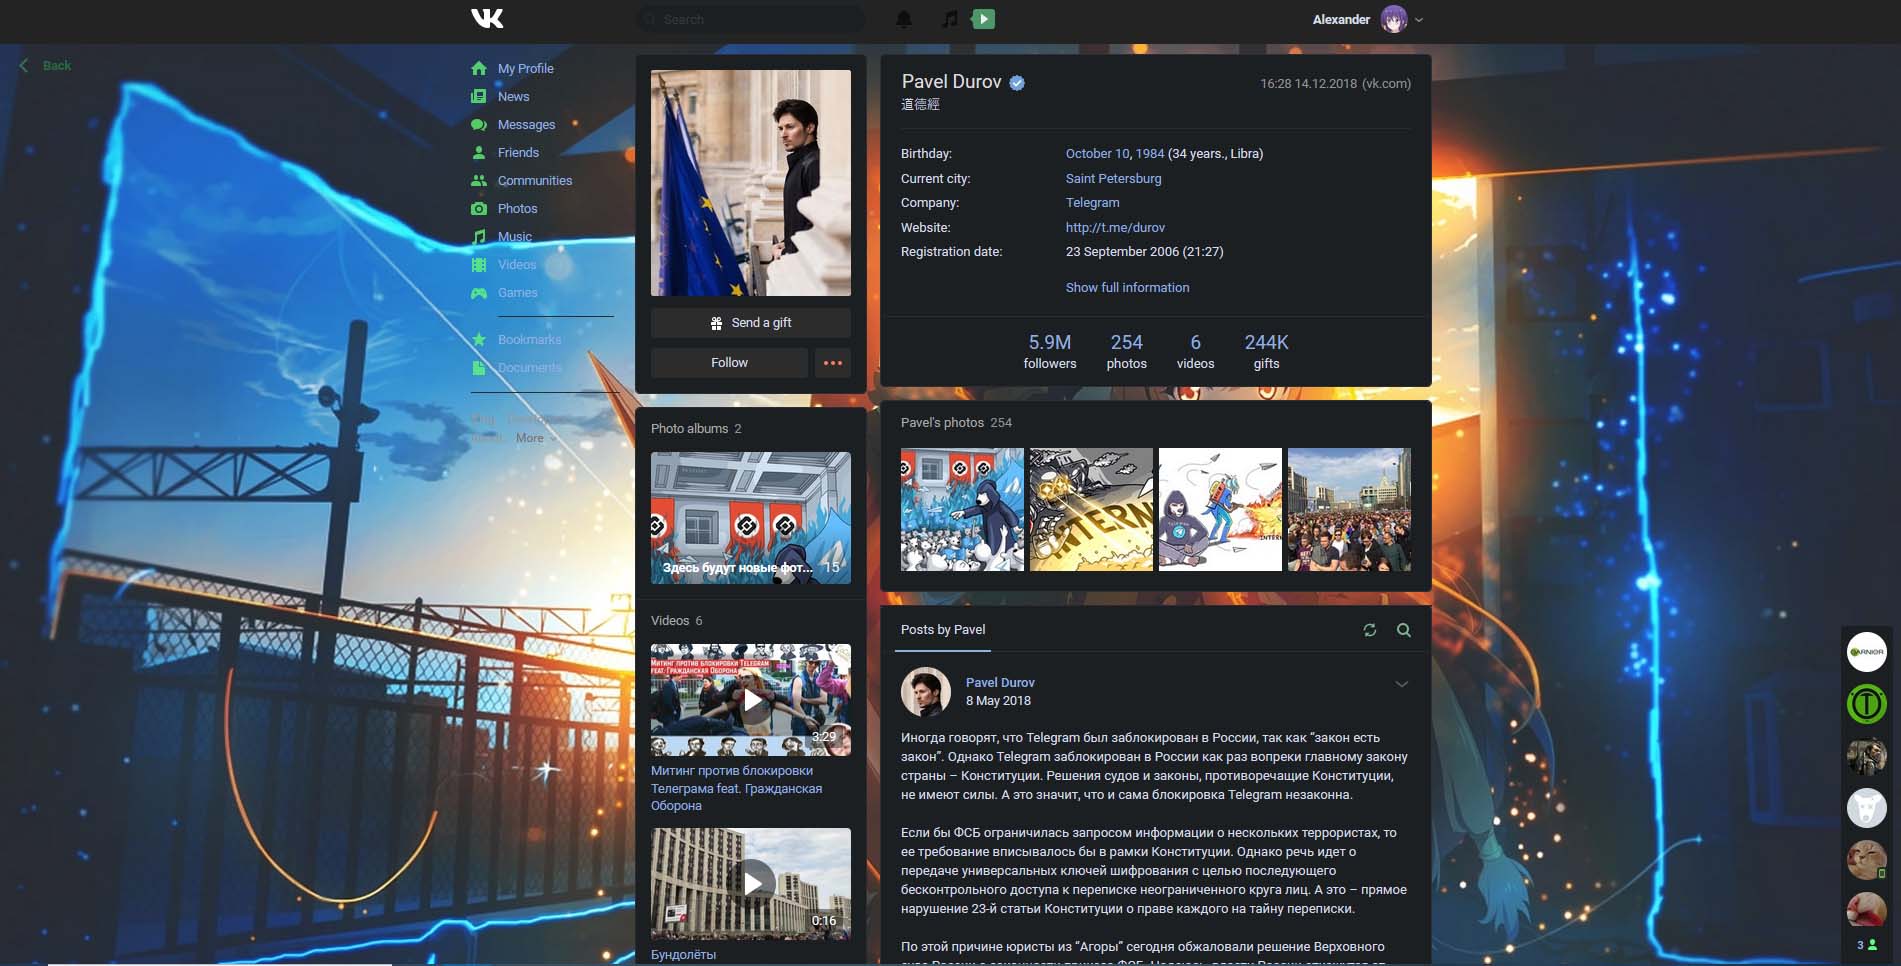The height and width of the screenshot is (966, 1901).
Task: Click the Documents file icon
Action: coord(479,367)
